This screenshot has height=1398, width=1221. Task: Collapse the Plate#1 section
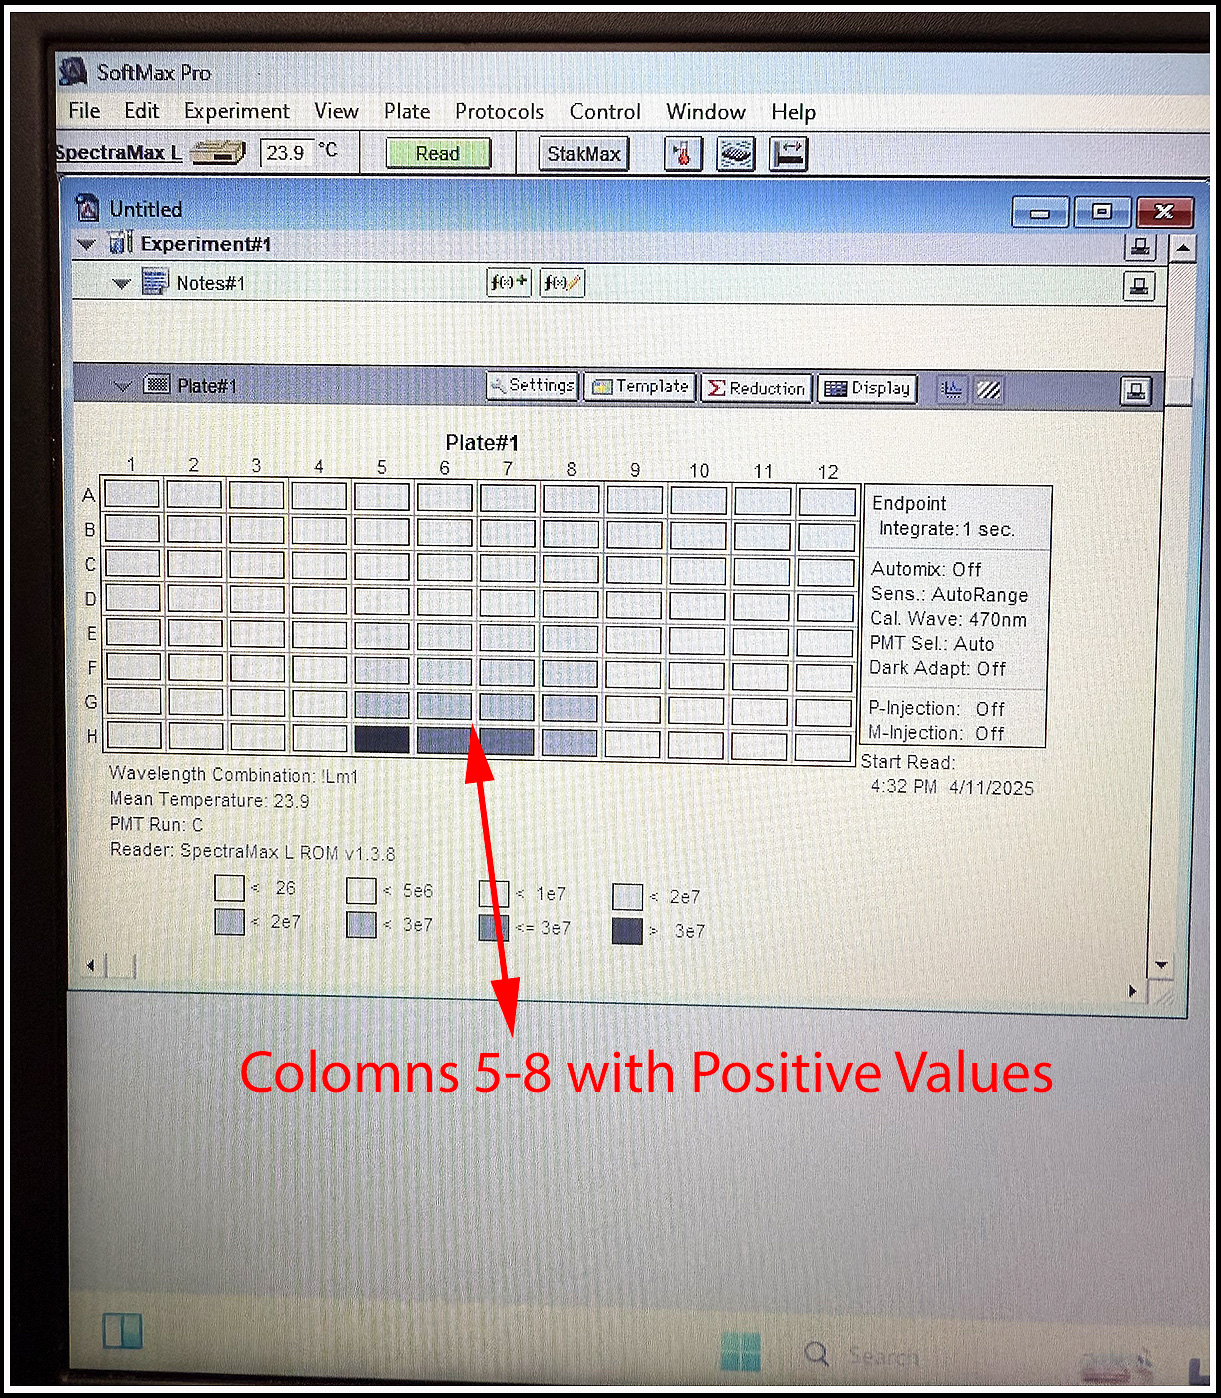click(123, 386)
